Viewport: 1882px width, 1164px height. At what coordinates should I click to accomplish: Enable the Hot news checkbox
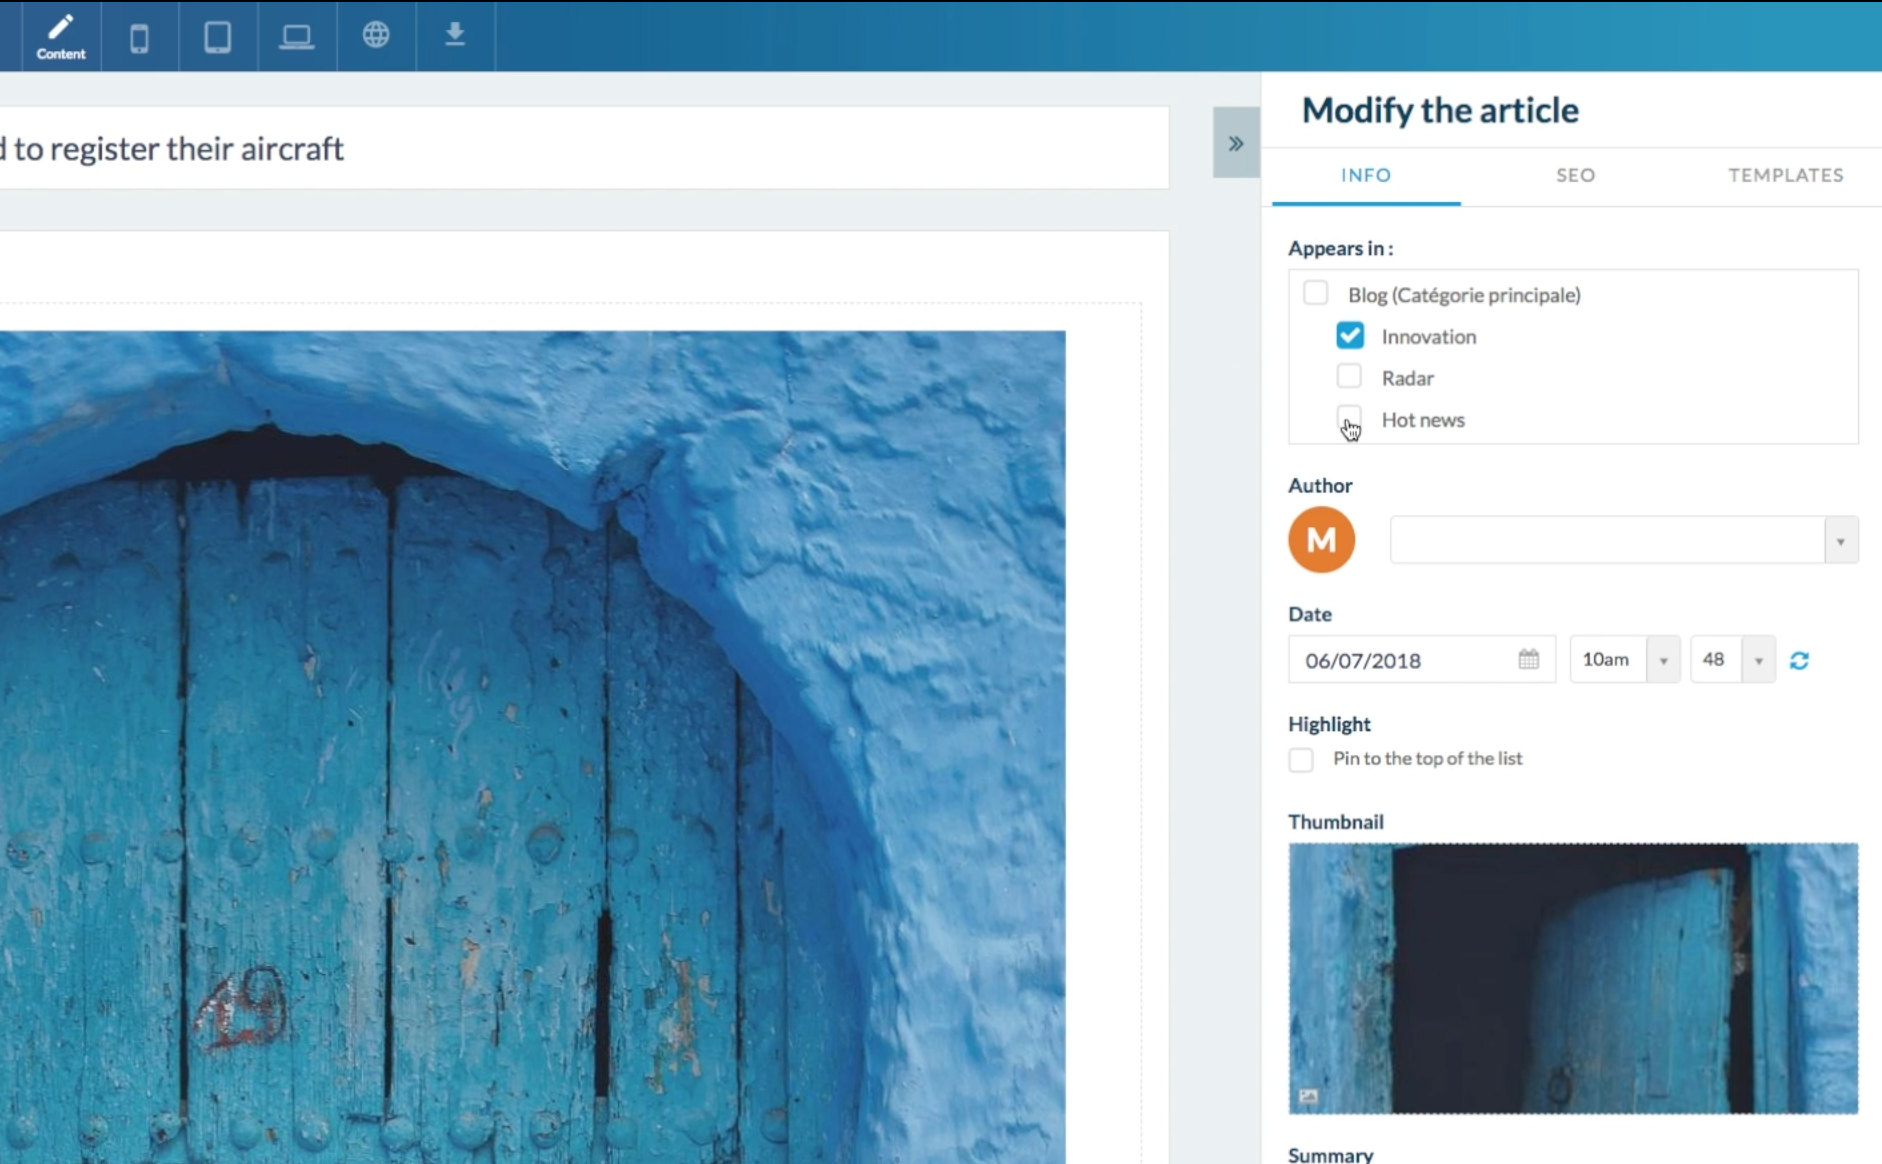1349,417
